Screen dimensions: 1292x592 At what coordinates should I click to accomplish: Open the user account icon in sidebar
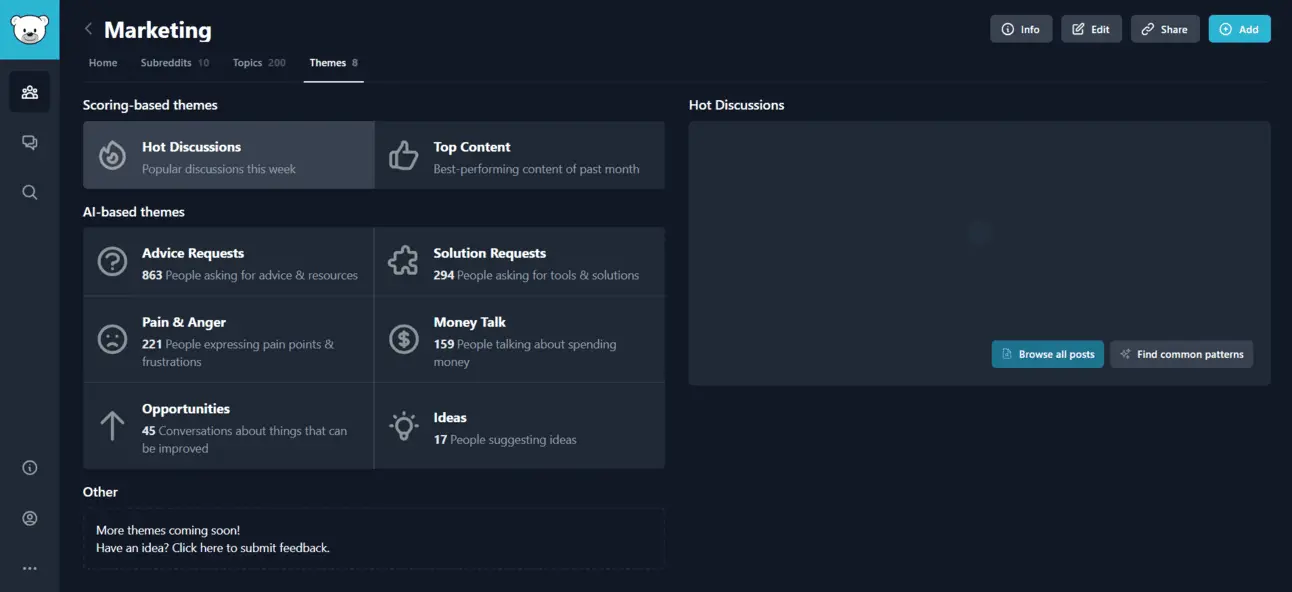tap(29, 518)
